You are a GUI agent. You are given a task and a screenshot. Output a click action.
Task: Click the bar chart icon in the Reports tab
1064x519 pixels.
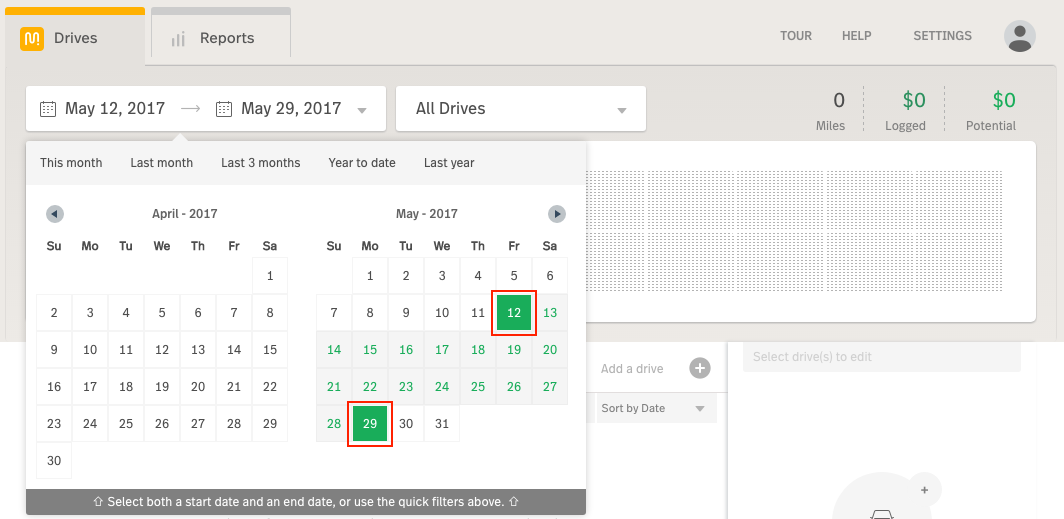click(178, 39)
